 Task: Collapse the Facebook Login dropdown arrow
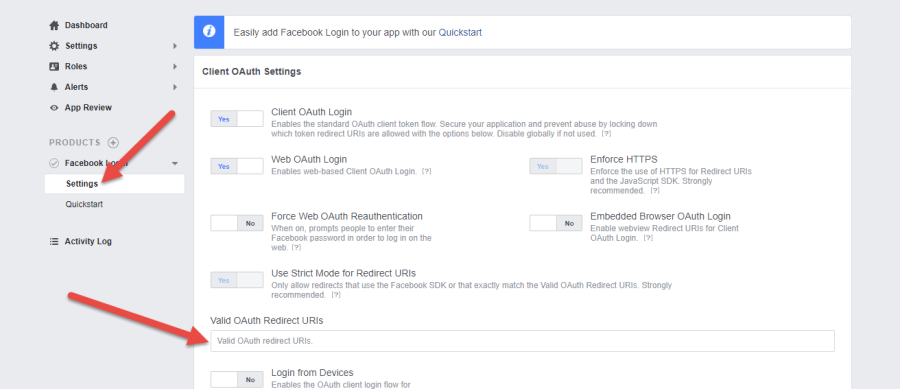(175, 164)
